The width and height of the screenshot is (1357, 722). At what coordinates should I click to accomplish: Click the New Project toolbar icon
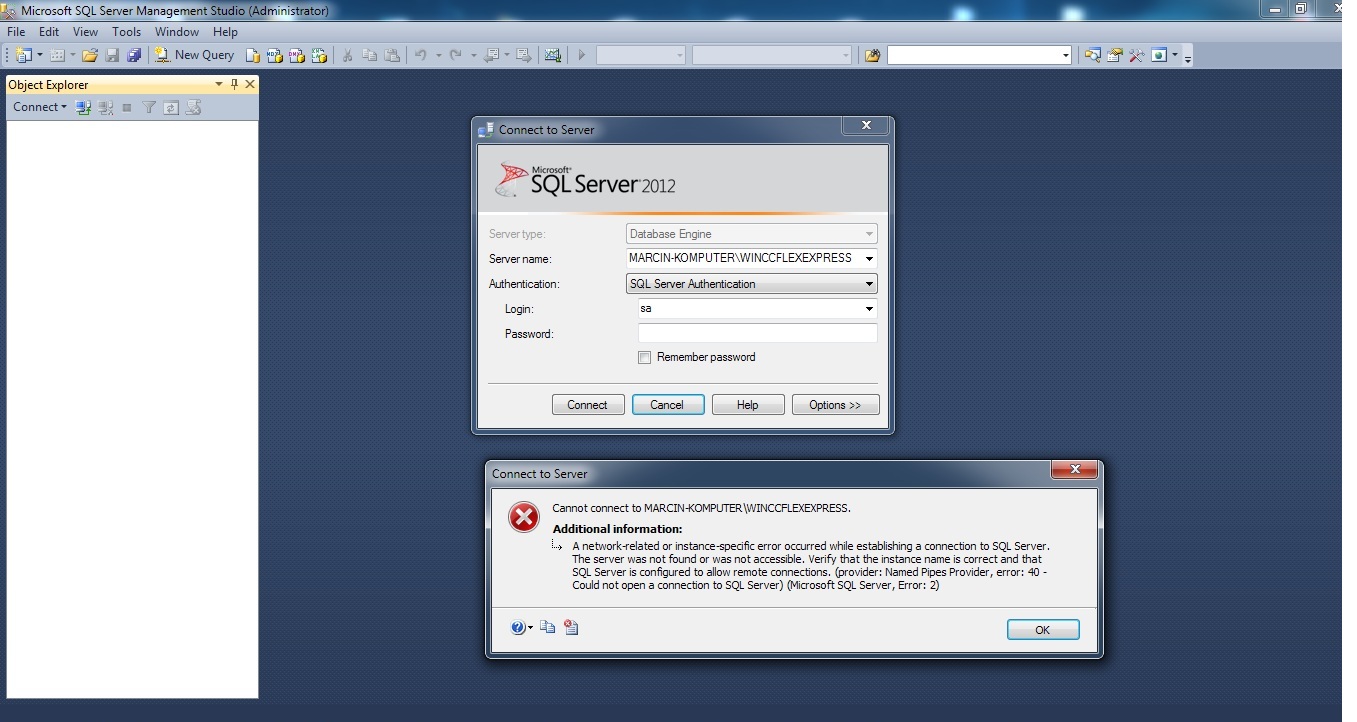coord(23,55)
